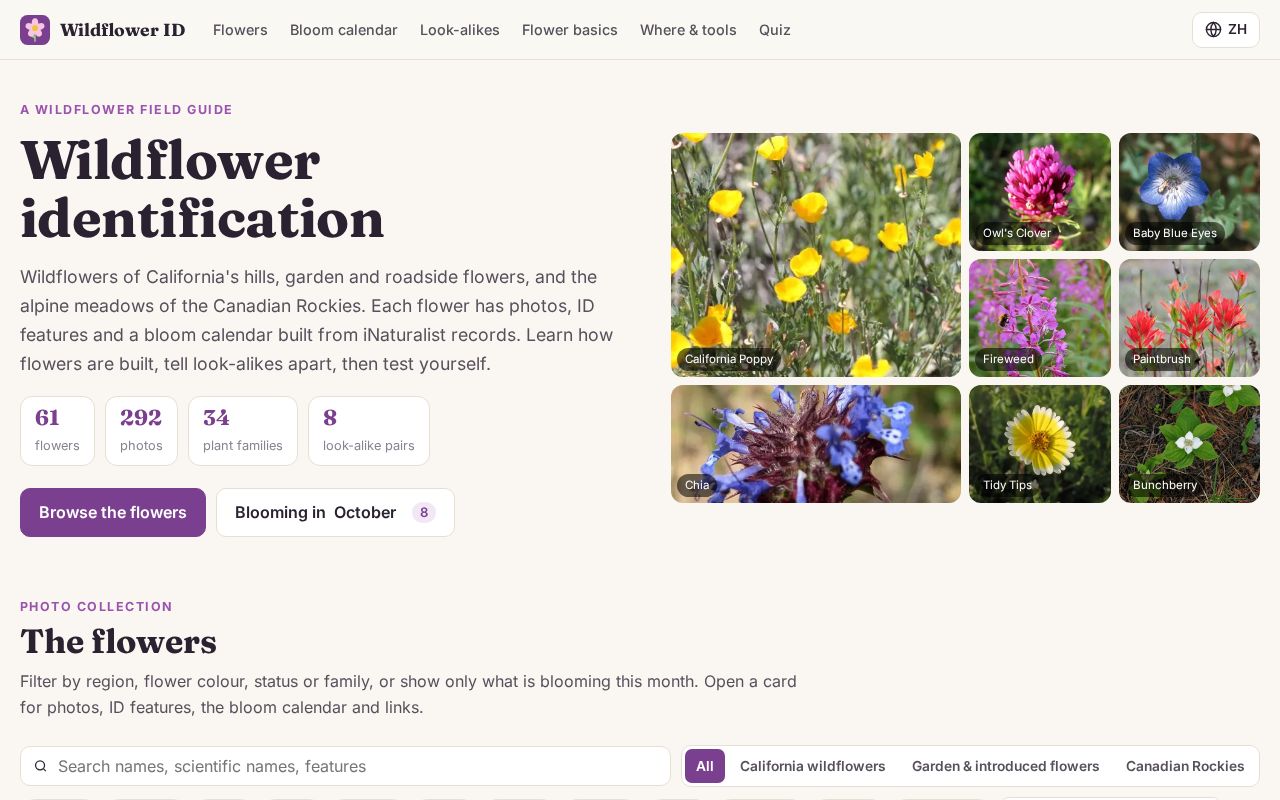Click the "Wildflower identification" main heading
The height and width of the screenshot is (800, 1280).
pyautogui.click(x=202, y=190)
